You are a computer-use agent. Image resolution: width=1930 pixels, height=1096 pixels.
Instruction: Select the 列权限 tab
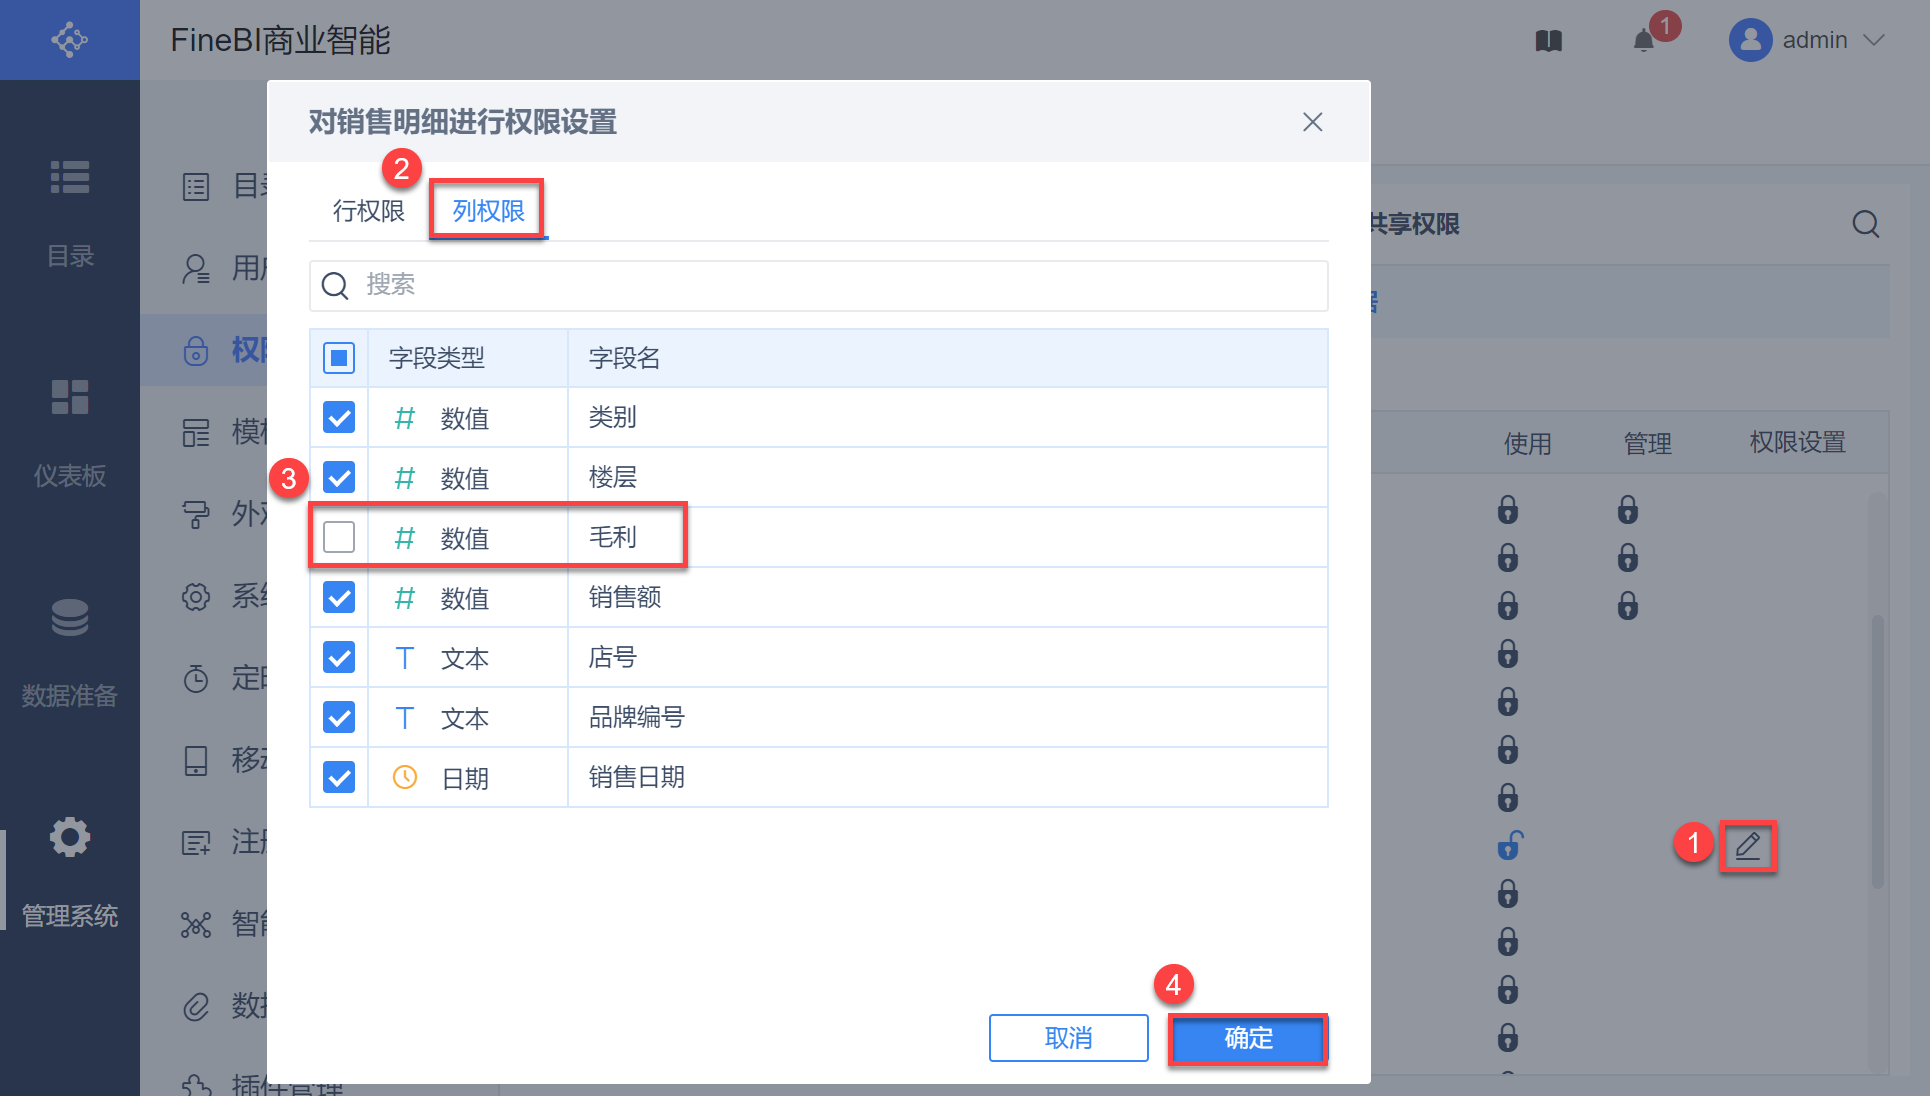(x=488, y=211)
